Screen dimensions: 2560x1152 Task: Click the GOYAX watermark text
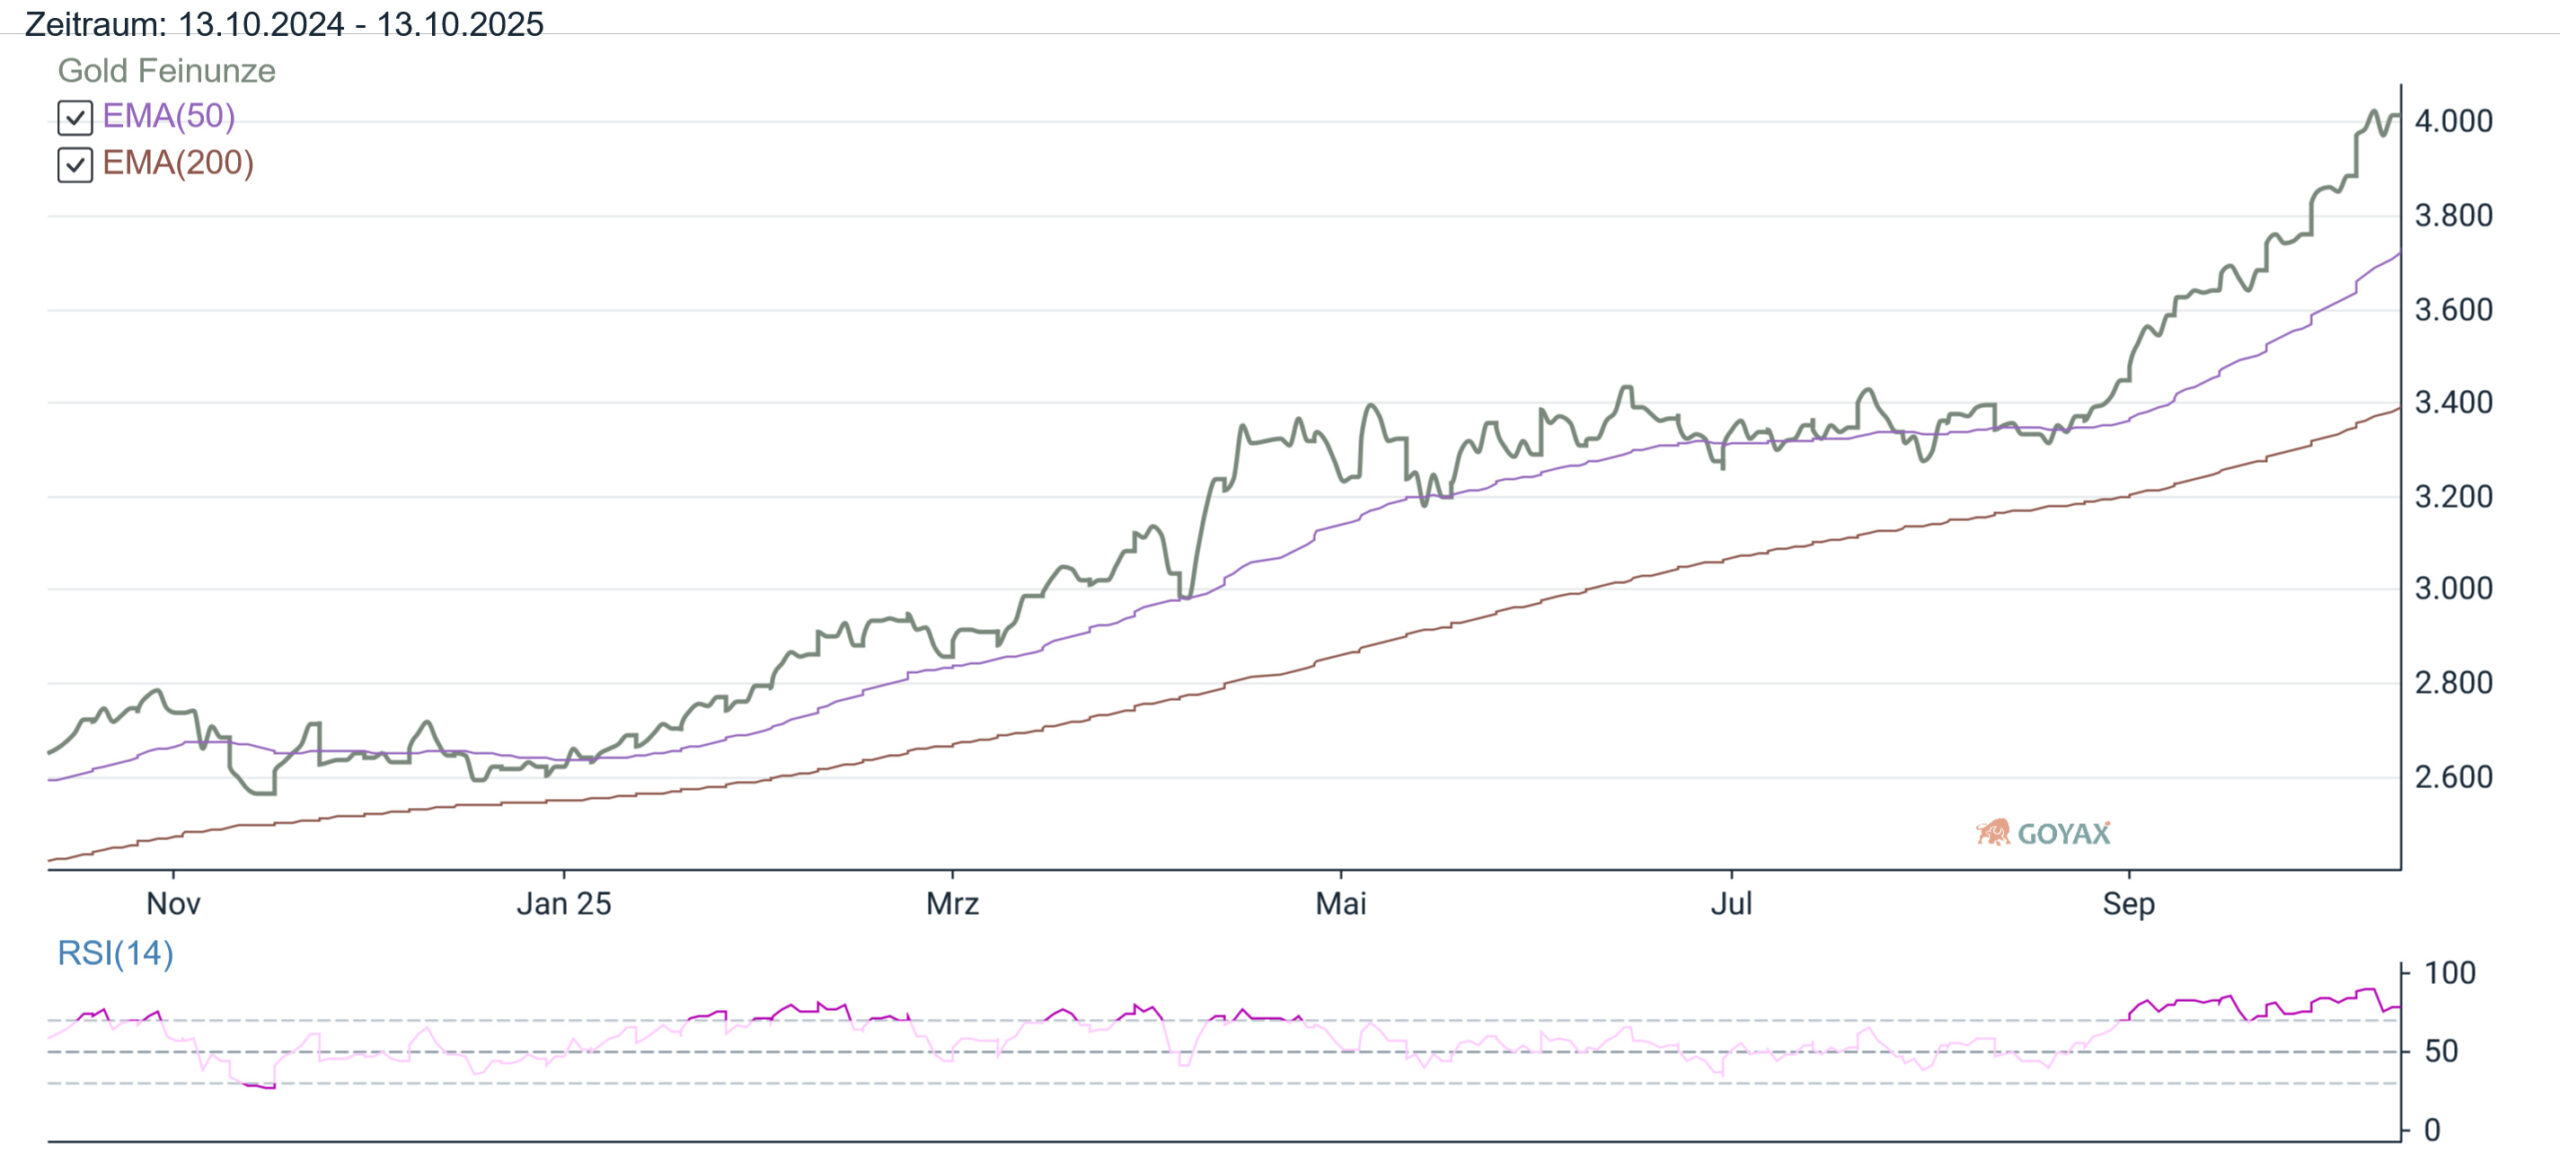click(2063, 833)
